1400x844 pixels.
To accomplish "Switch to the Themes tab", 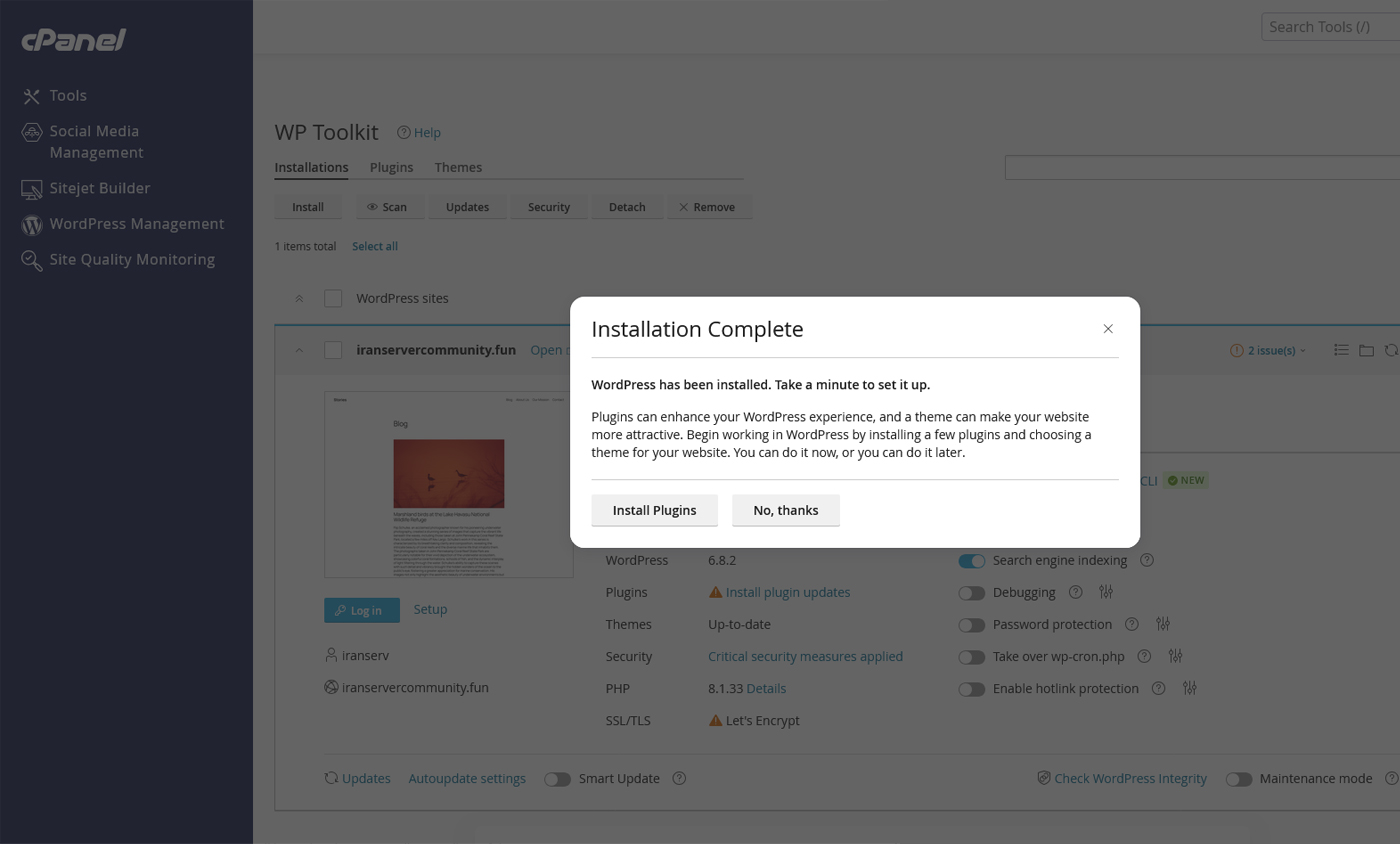I will [458, 167].
